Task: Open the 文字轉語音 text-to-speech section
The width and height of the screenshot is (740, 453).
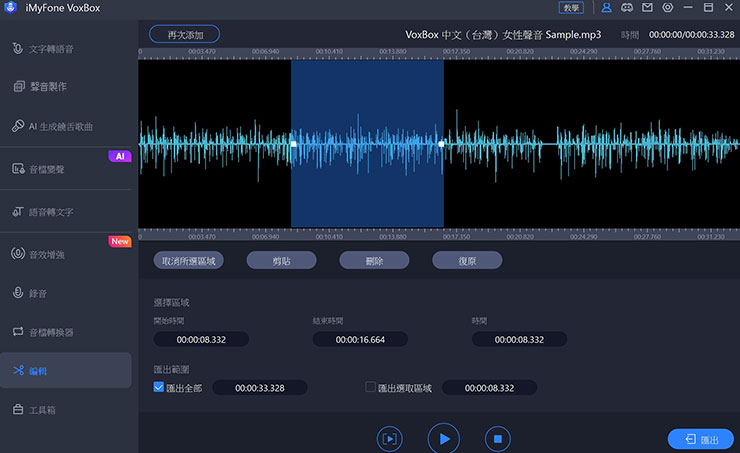Action: pos(66,49)
